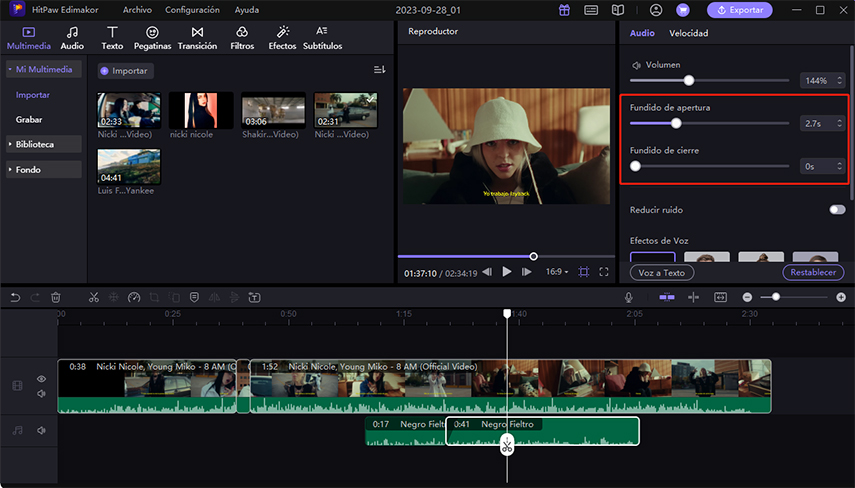Click the play button in player

pos(507,272)
